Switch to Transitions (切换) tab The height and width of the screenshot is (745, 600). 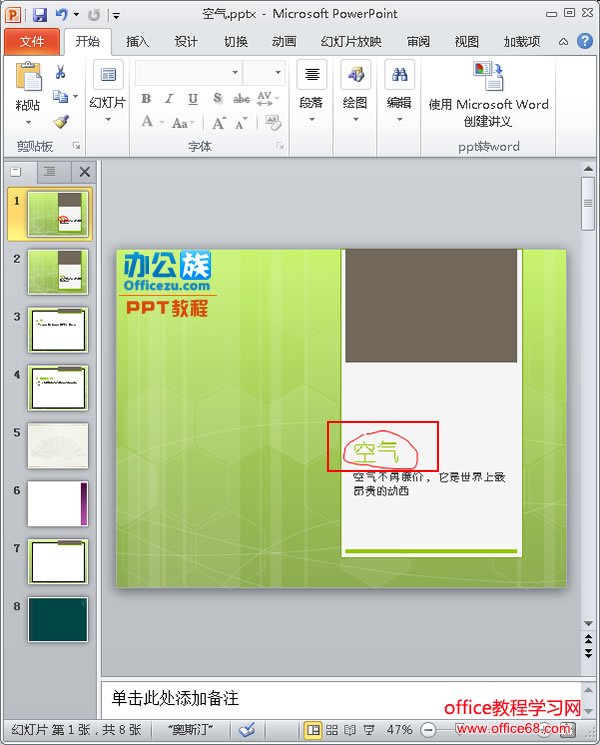coord(236,41)
